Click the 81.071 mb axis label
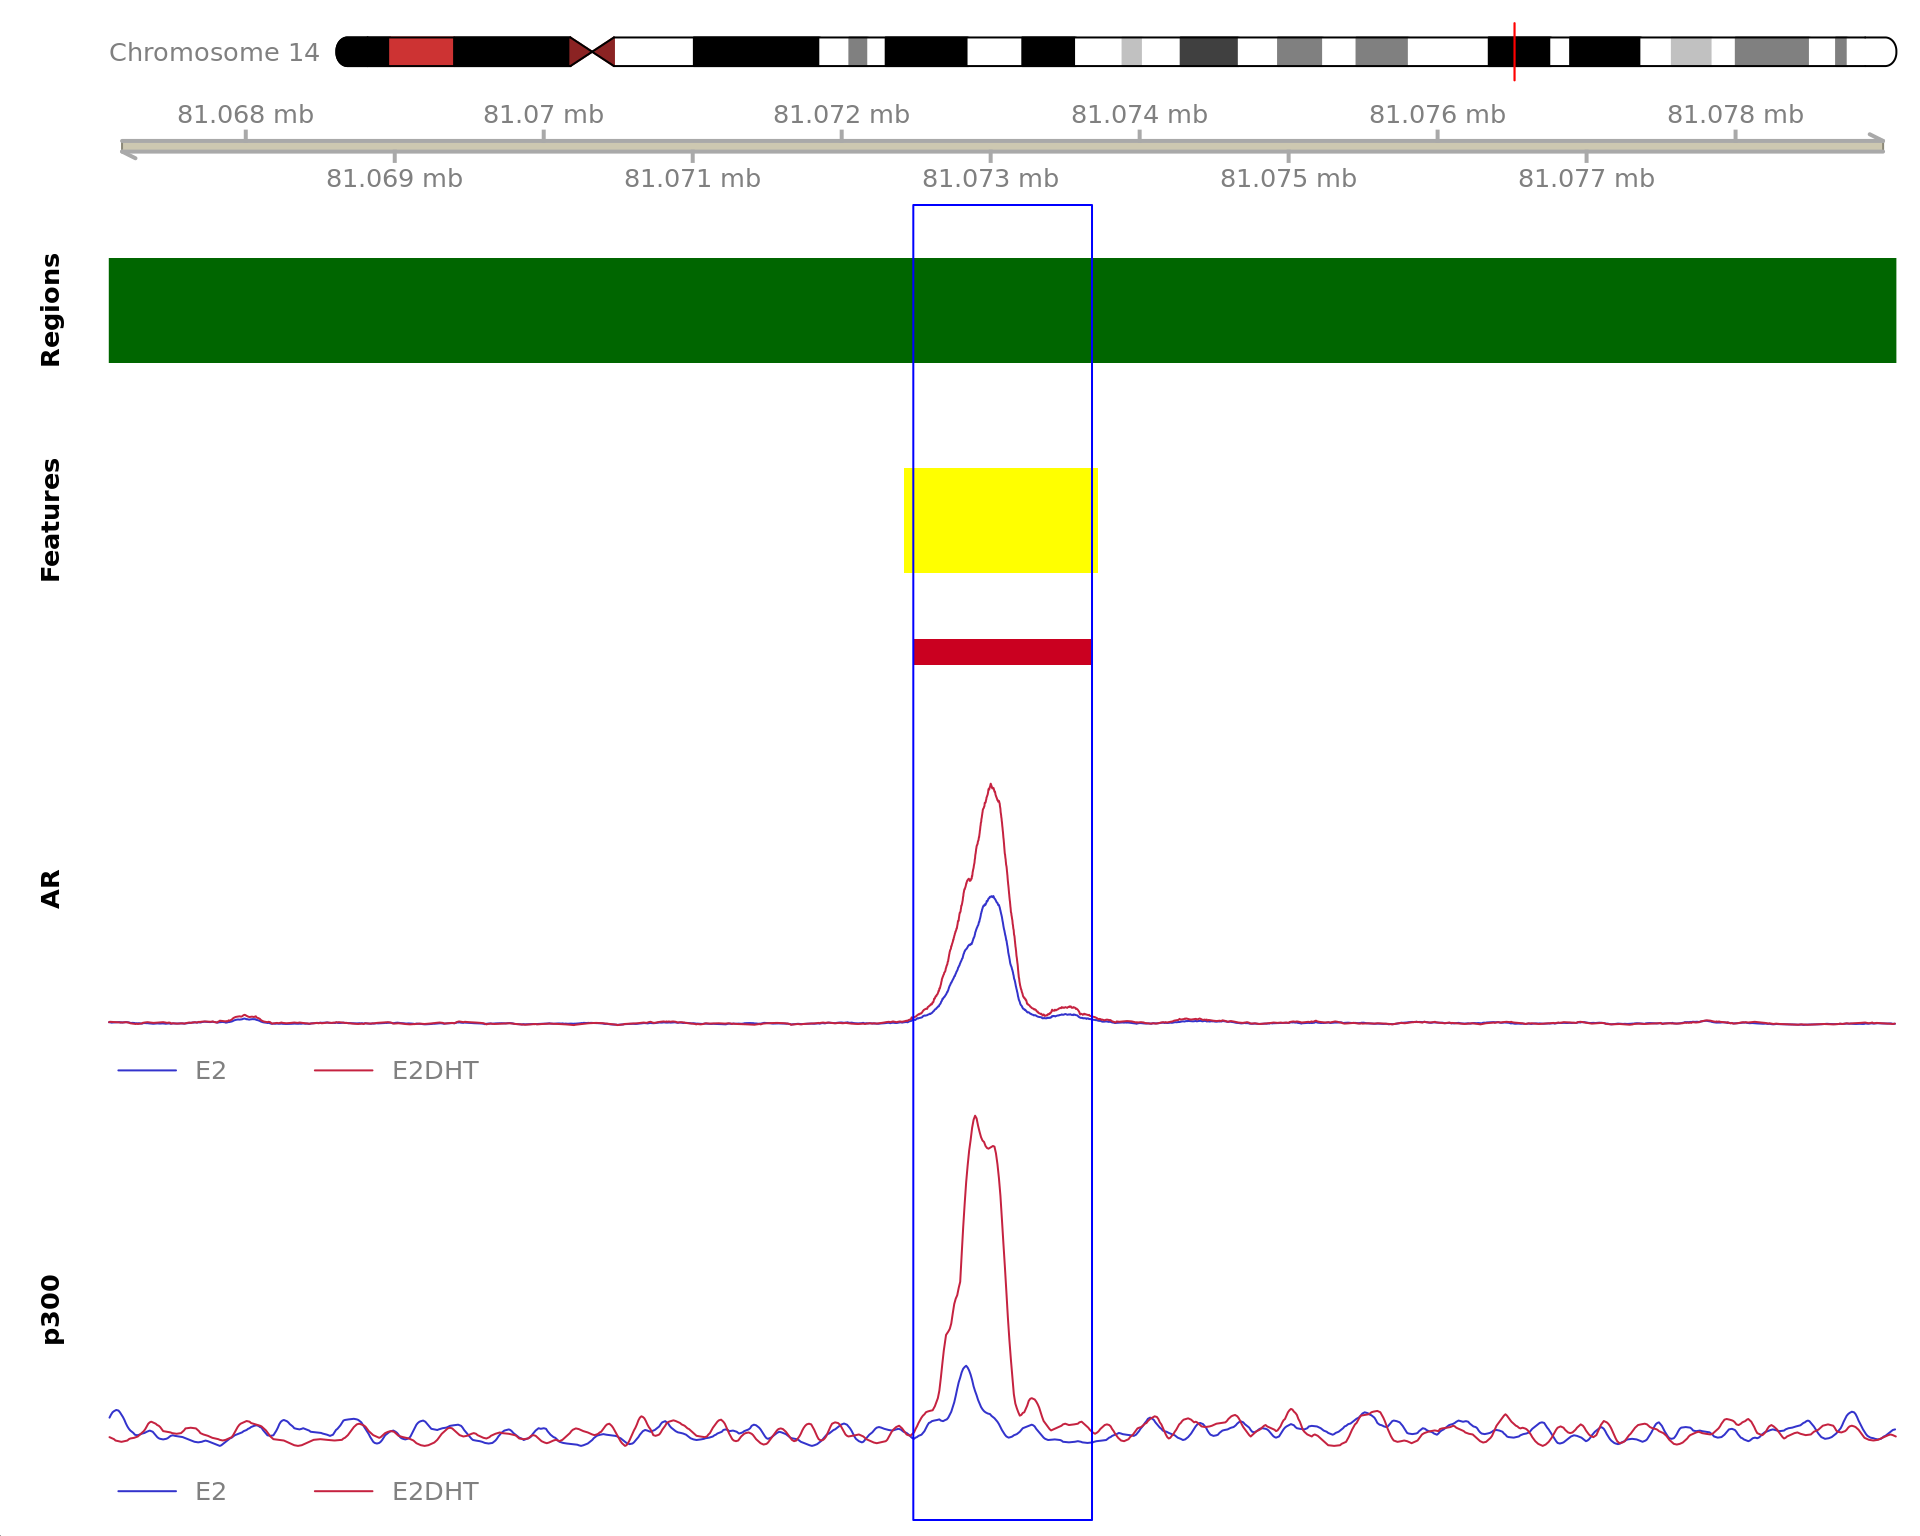The image size is (1920, 1536). 692,179
